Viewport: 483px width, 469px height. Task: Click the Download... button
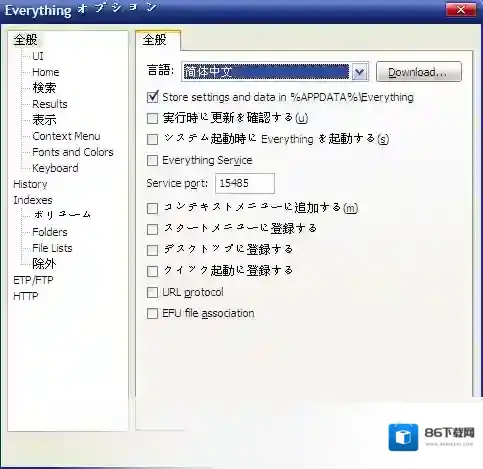click(x=419, y=72)
